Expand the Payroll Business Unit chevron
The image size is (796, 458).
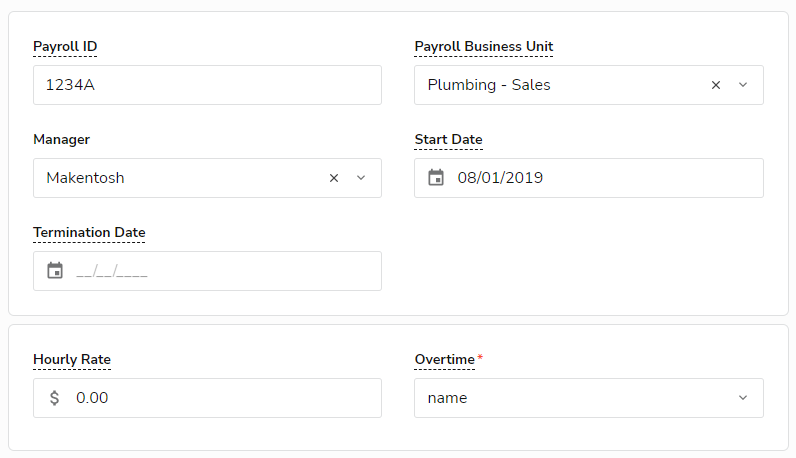tap(743, 85)
